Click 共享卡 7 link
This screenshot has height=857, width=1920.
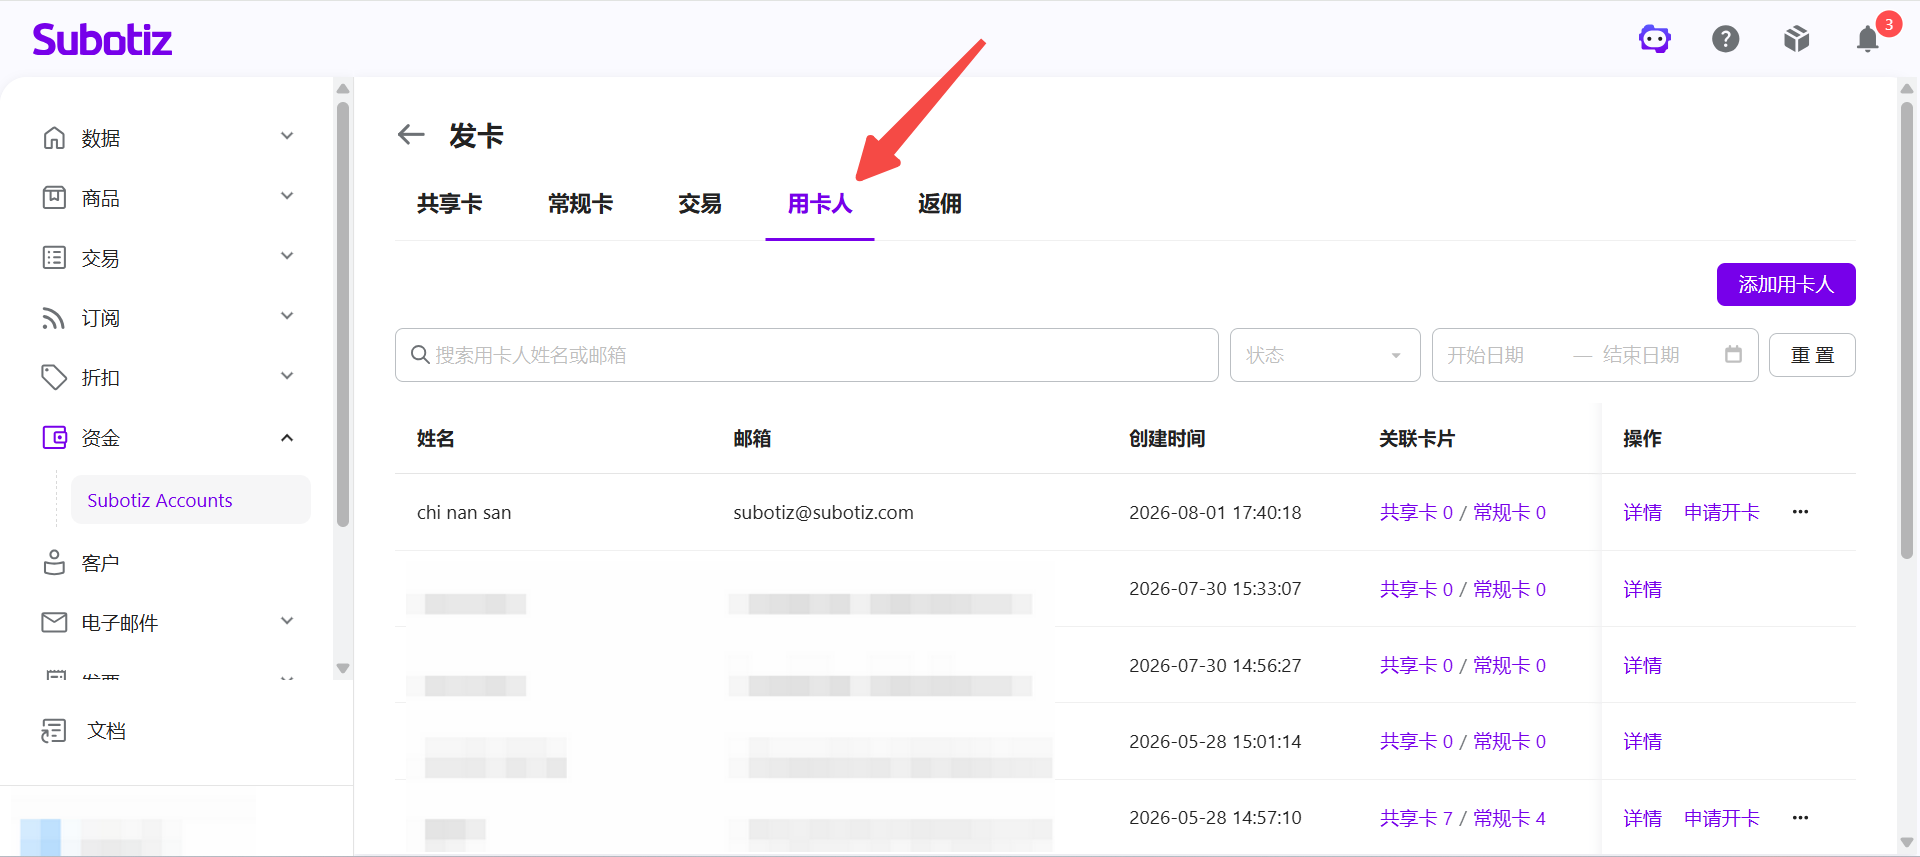click(x=1416, y=819)
